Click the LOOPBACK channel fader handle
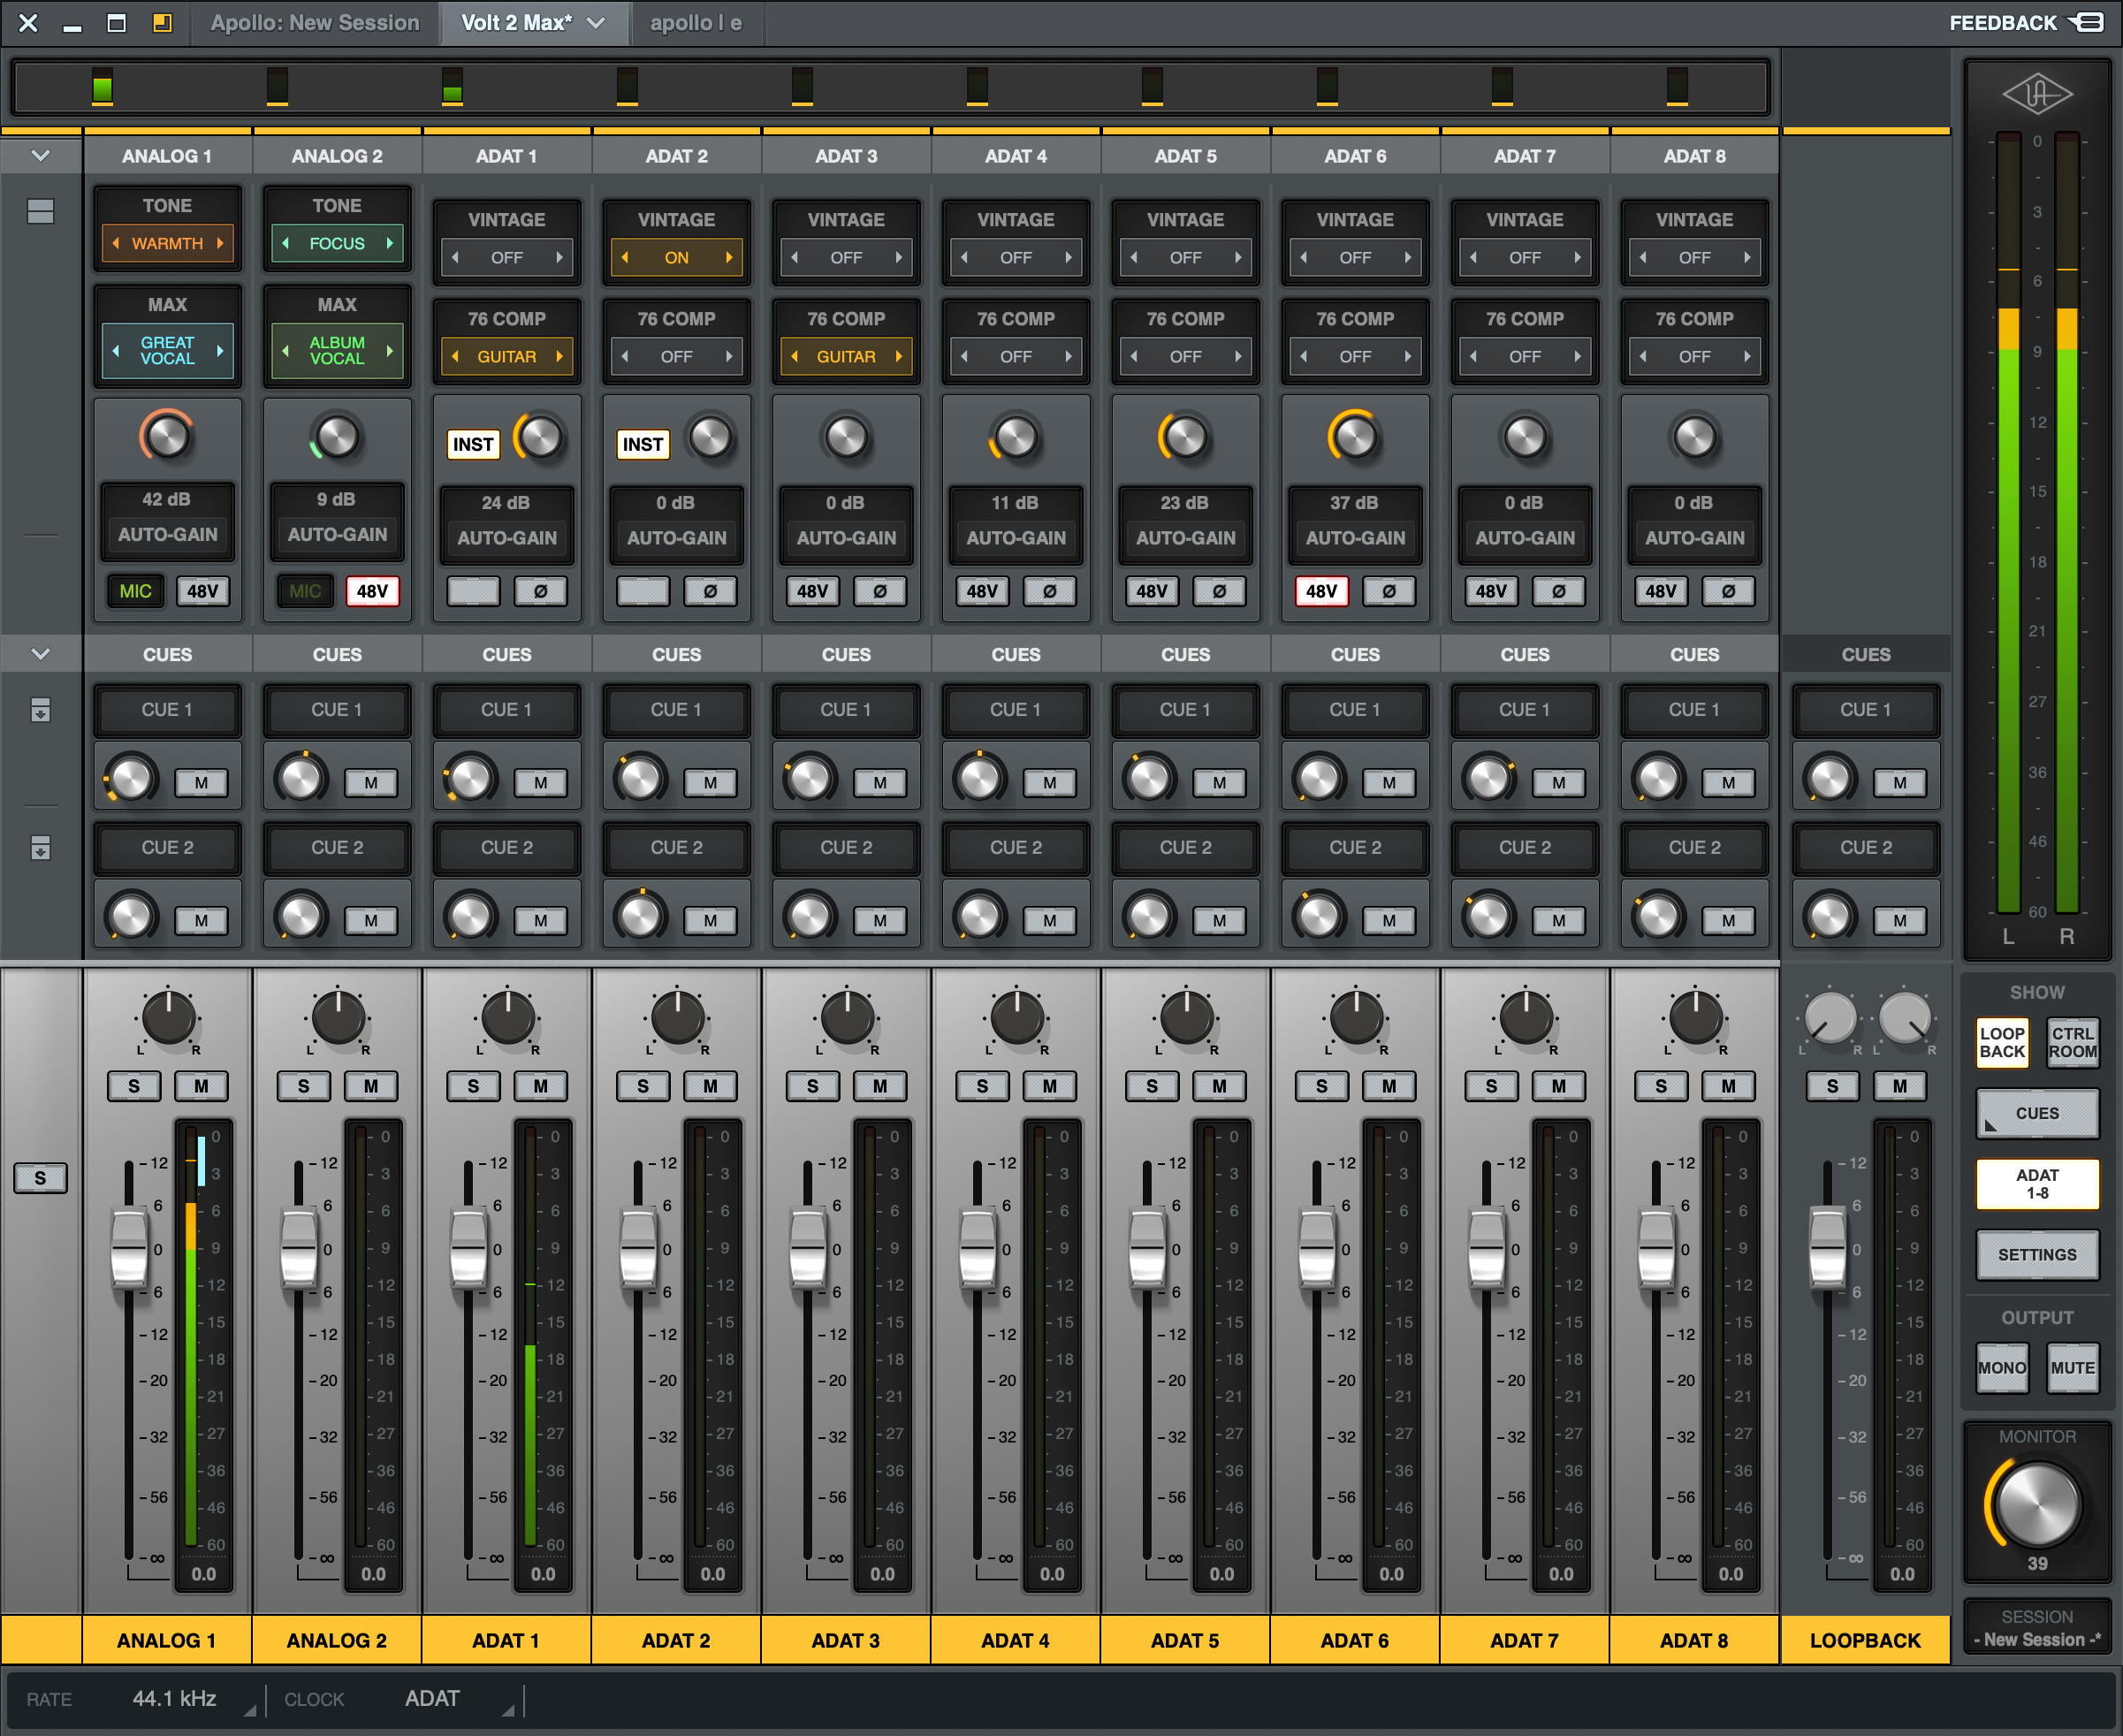The width and height of the screenshot is (2123, 1736). [x=1828, y=1249]
